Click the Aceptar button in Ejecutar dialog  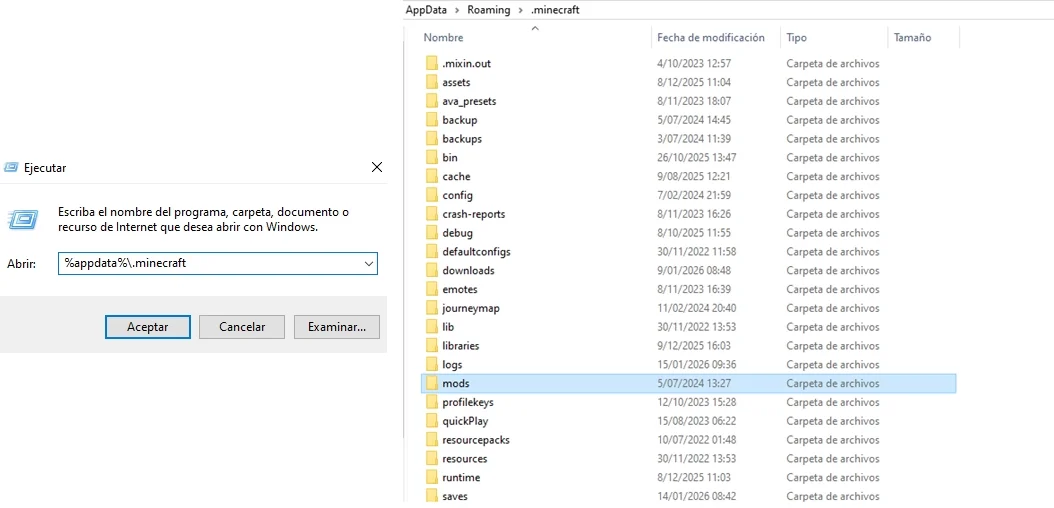tap(148, 327)
